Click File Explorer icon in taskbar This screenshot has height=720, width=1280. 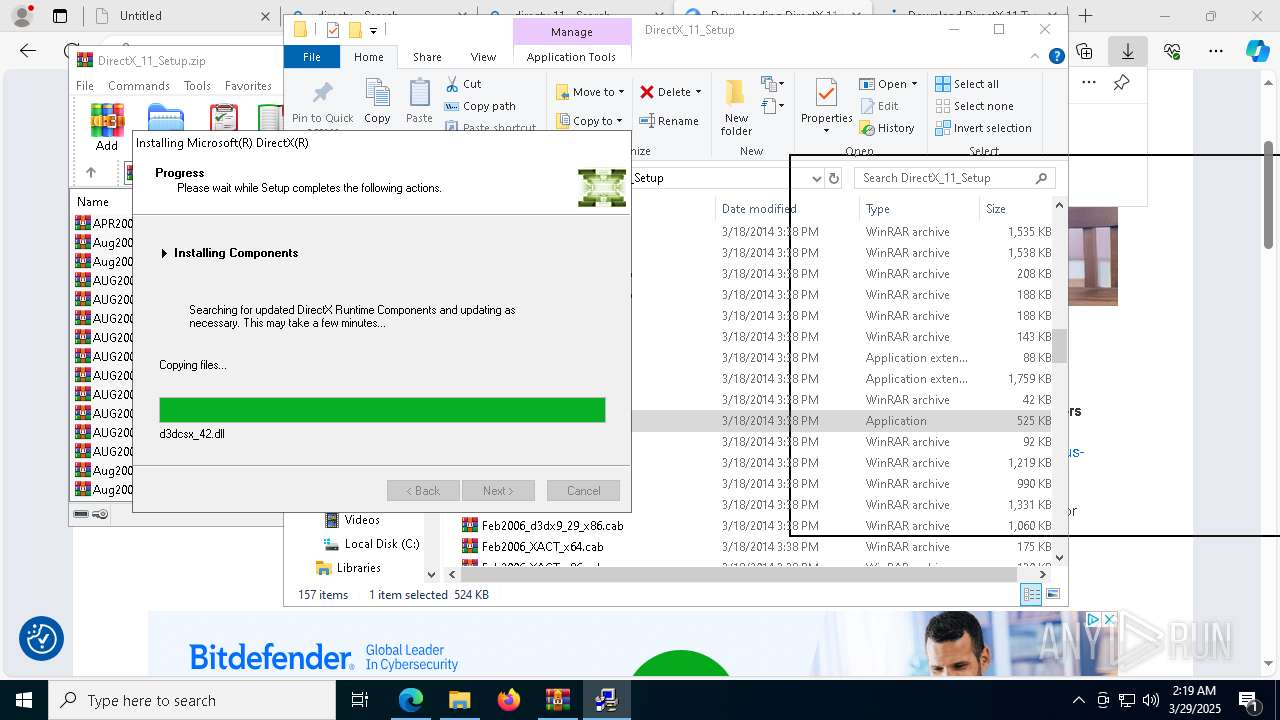pyautogui.click(x=459, y=700)
